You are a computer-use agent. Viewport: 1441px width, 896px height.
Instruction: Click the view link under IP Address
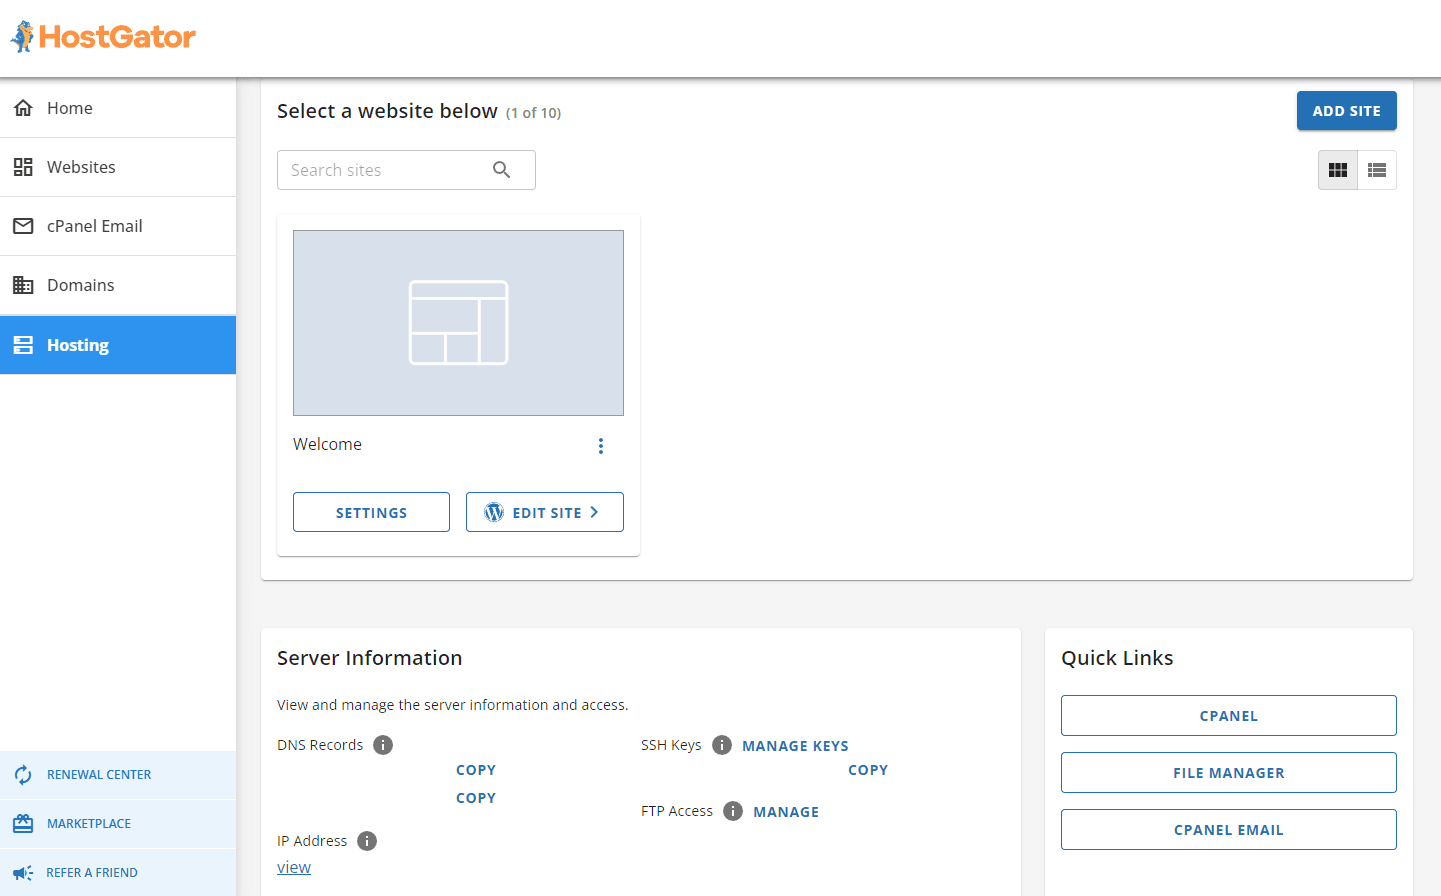coord(294,867)
